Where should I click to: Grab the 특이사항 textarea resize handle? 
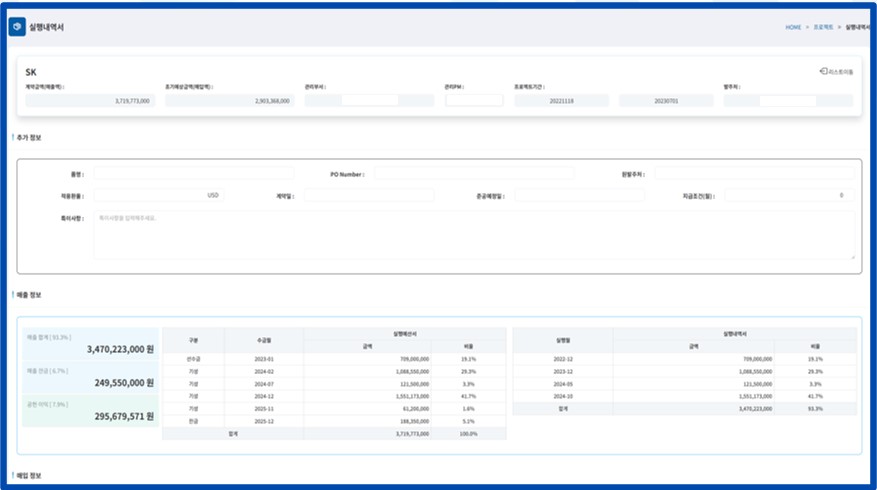pyautogui.click(x=852, y=257)
